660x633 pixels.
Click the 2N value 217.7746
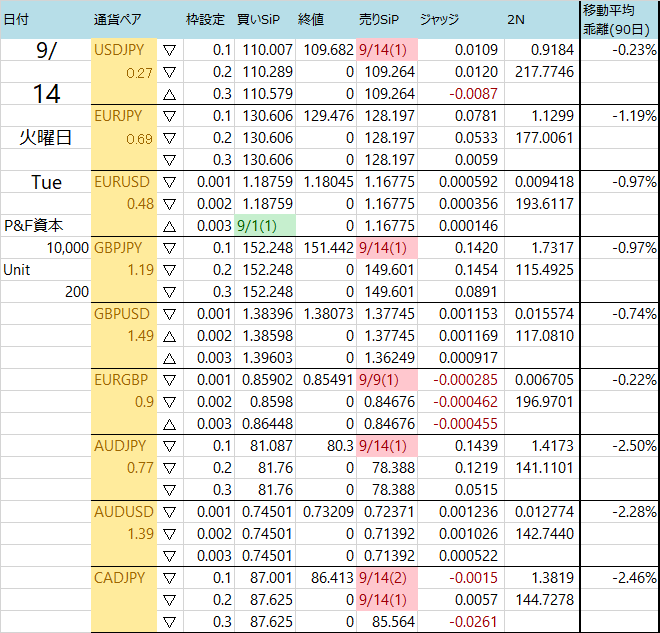tap(544, 72)
